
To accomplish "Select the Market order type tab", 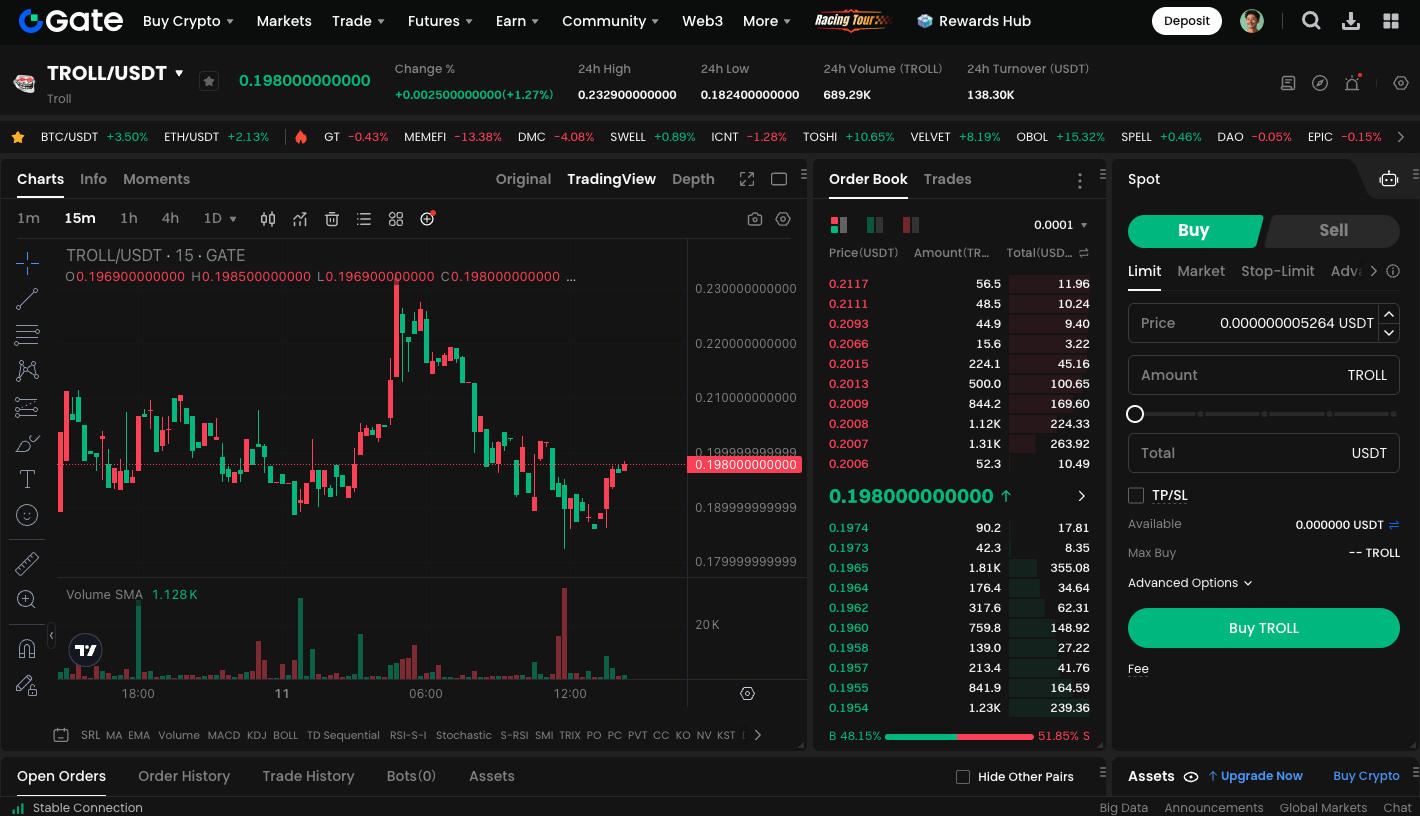I will point(1201,271).
